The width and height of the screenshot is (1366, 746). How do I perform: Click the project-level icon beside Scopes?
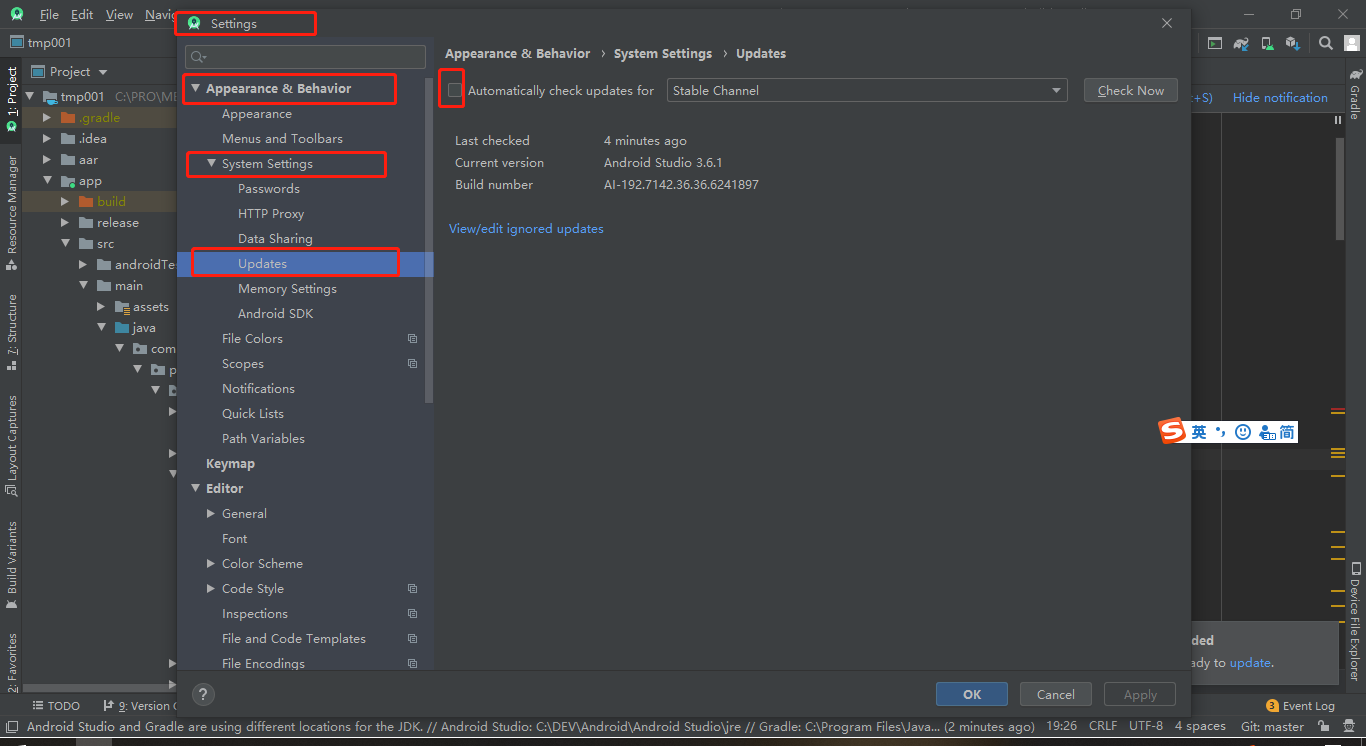coord(412,364)
